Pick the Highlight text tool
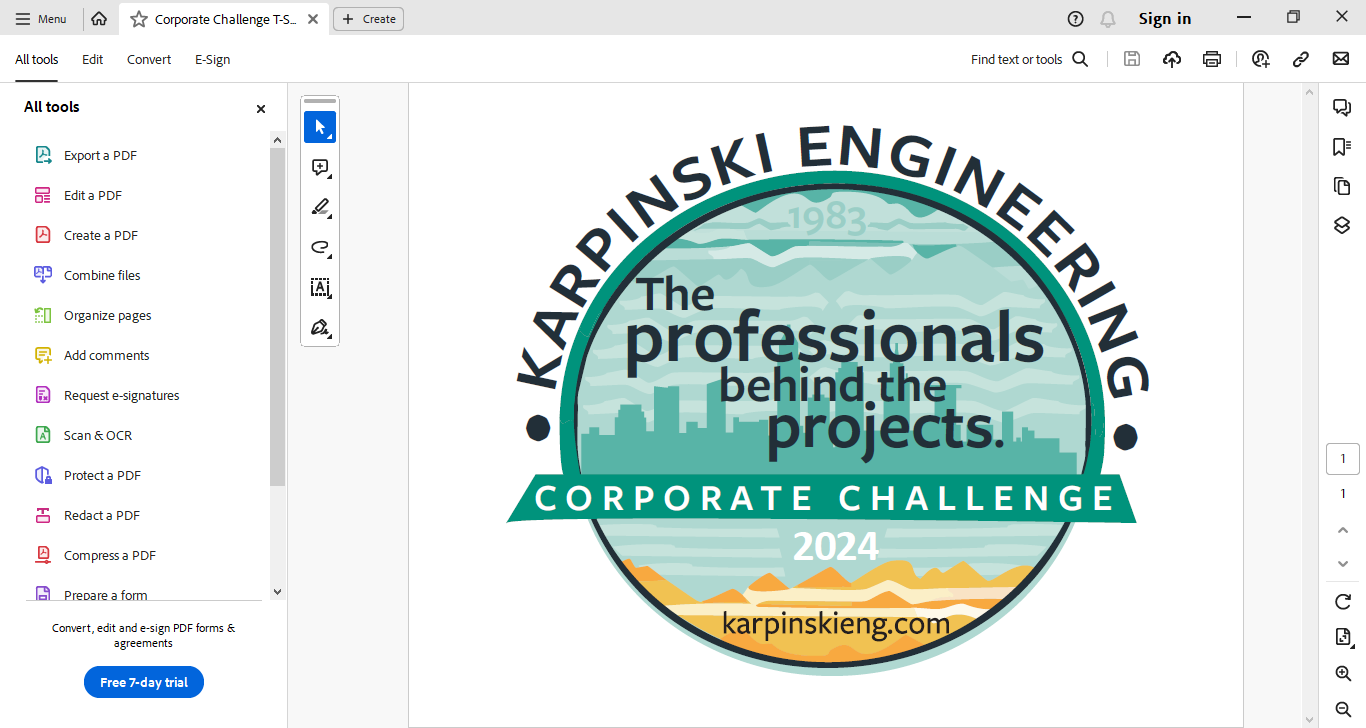Viewport: 1366px width, 728px height. pos(320,207)
